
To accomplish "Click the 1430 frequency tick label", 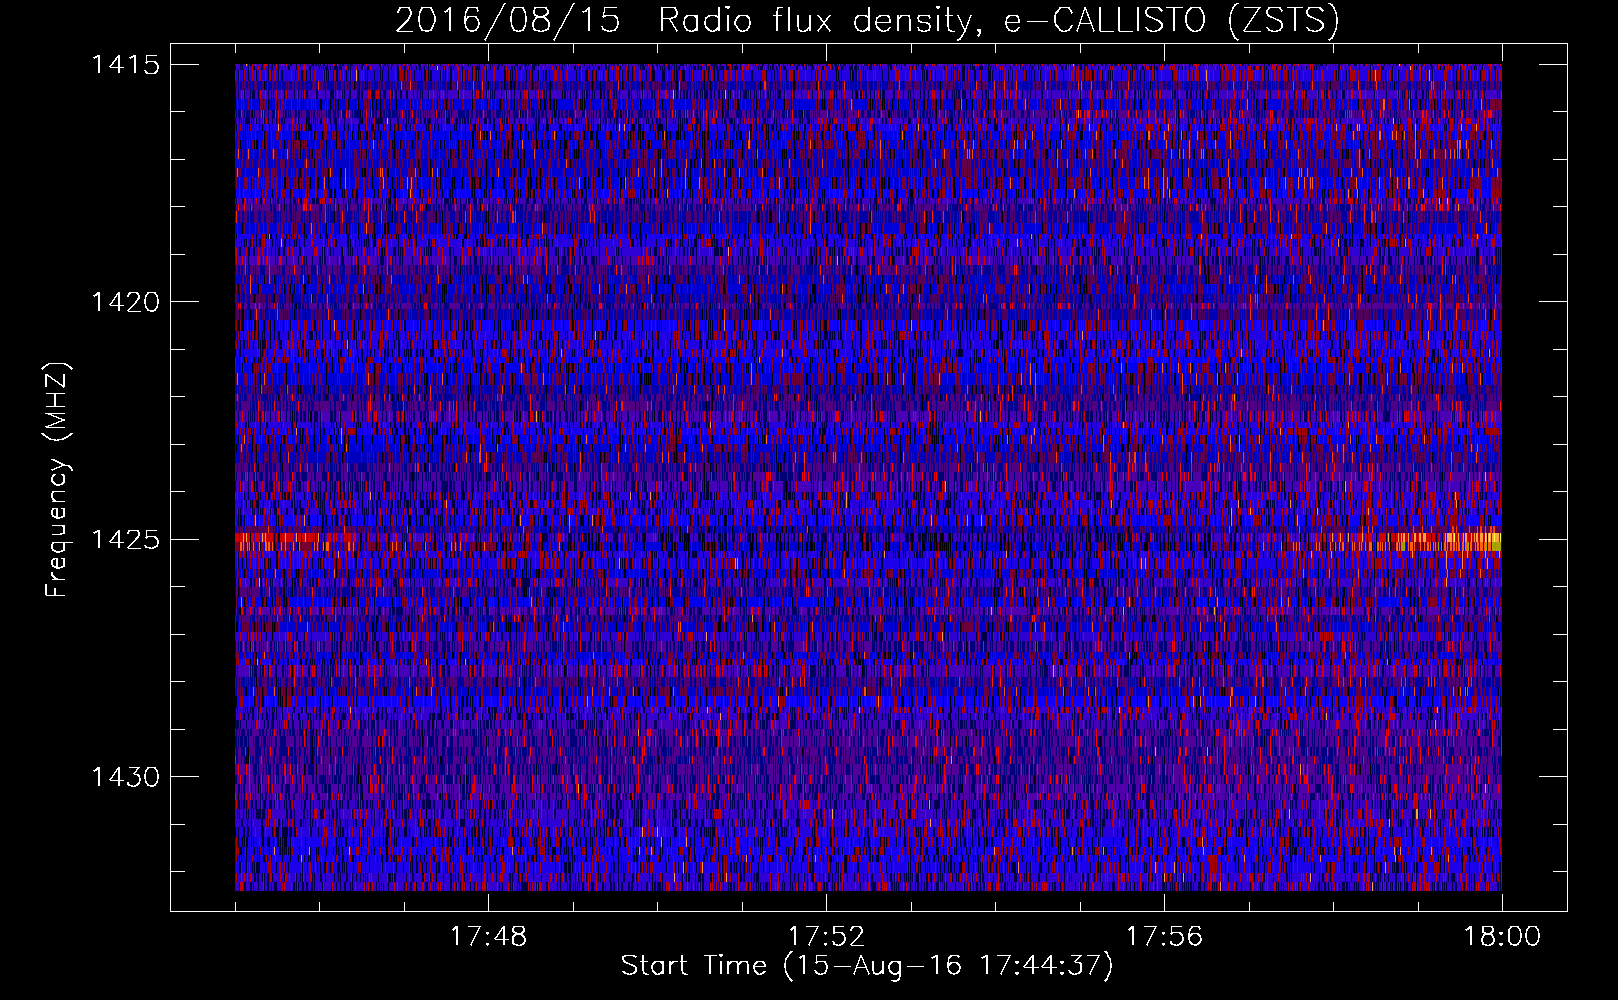I will [x=125, y=777].
